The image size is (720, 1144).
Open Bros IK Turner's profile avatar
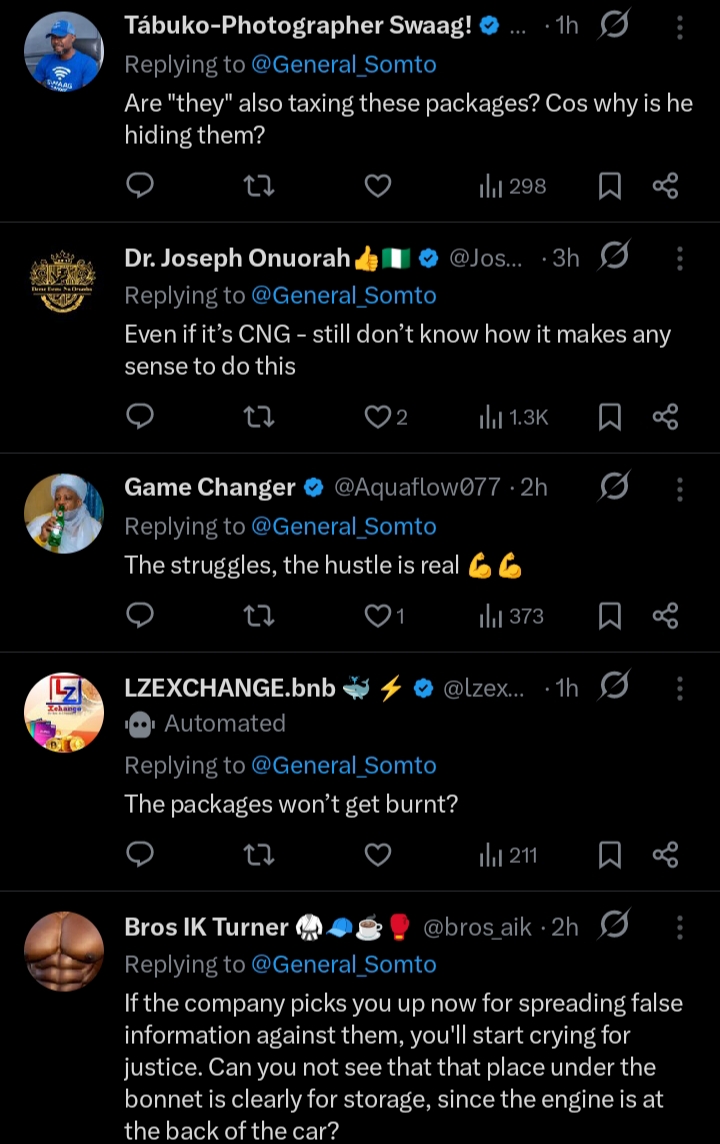(63, 951)
